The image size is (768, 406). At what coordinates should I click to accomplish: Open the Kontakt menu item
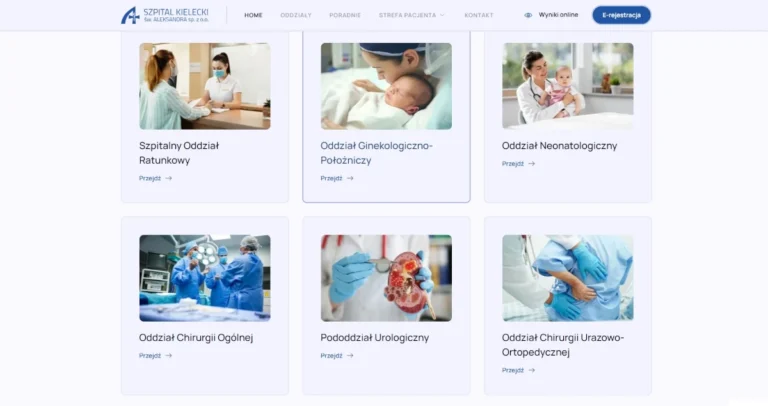tap(479, 15)
